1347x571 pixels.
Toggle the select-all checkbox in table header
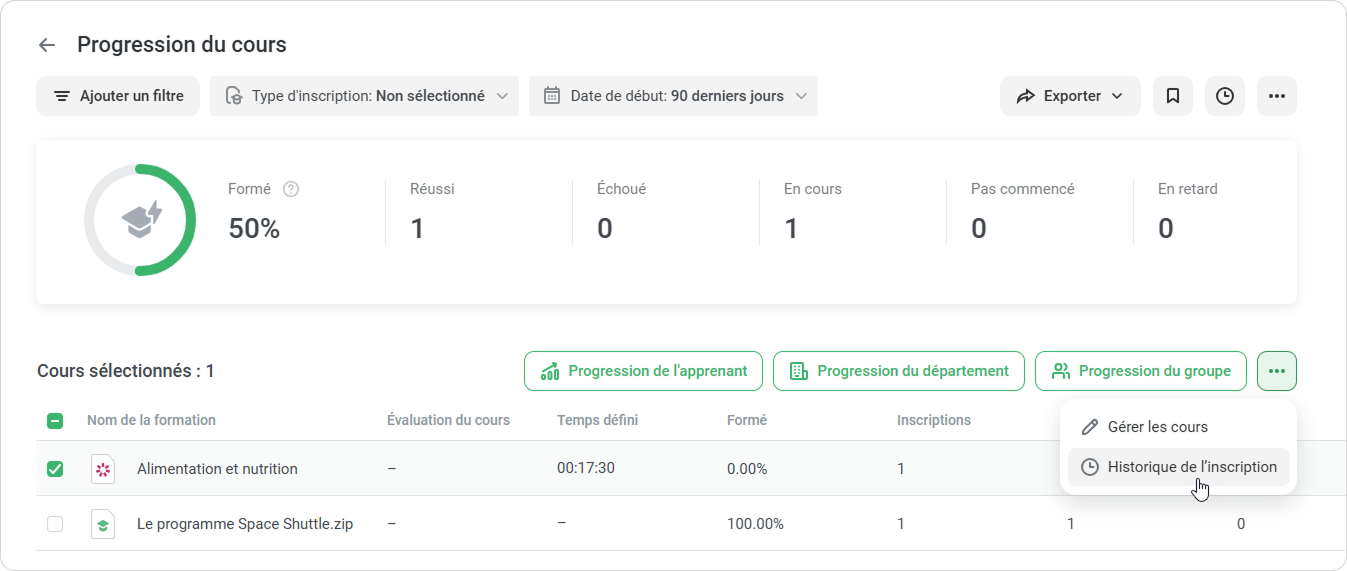[x=55, y=421]
